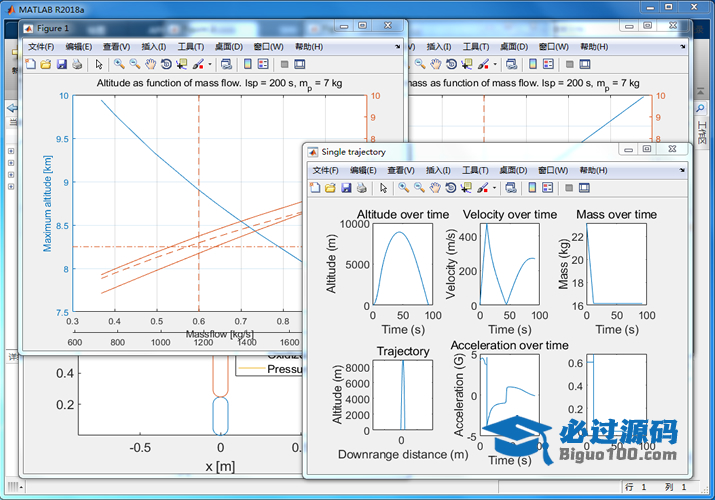Print figure icon in Figure 1 toolbar

tap(77, 64)
